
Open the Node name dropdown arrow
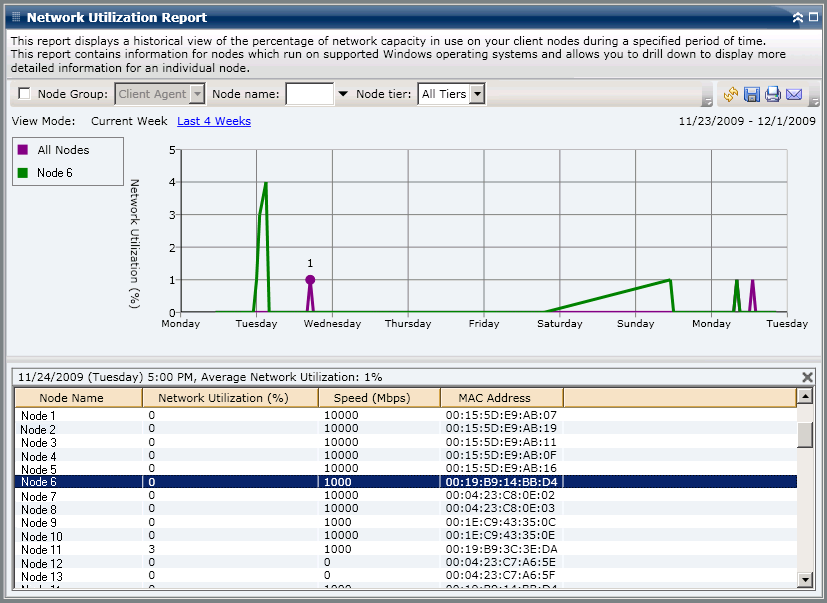tap(341, 94)
